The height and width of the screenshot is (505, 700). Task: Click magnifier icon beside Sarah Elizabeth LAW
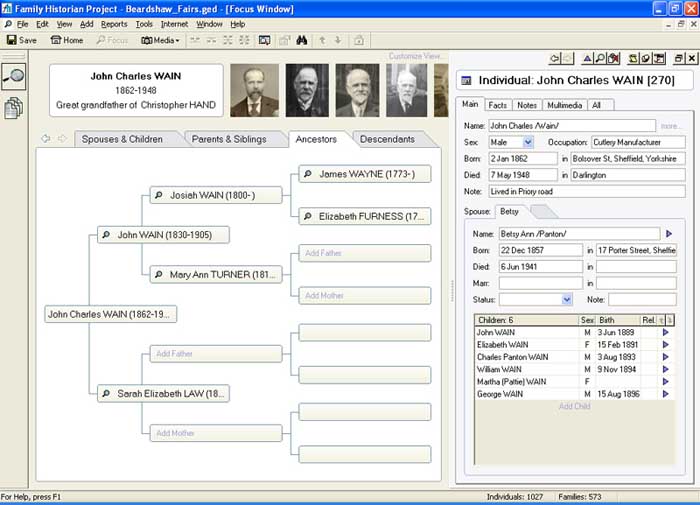coord(105,394)
